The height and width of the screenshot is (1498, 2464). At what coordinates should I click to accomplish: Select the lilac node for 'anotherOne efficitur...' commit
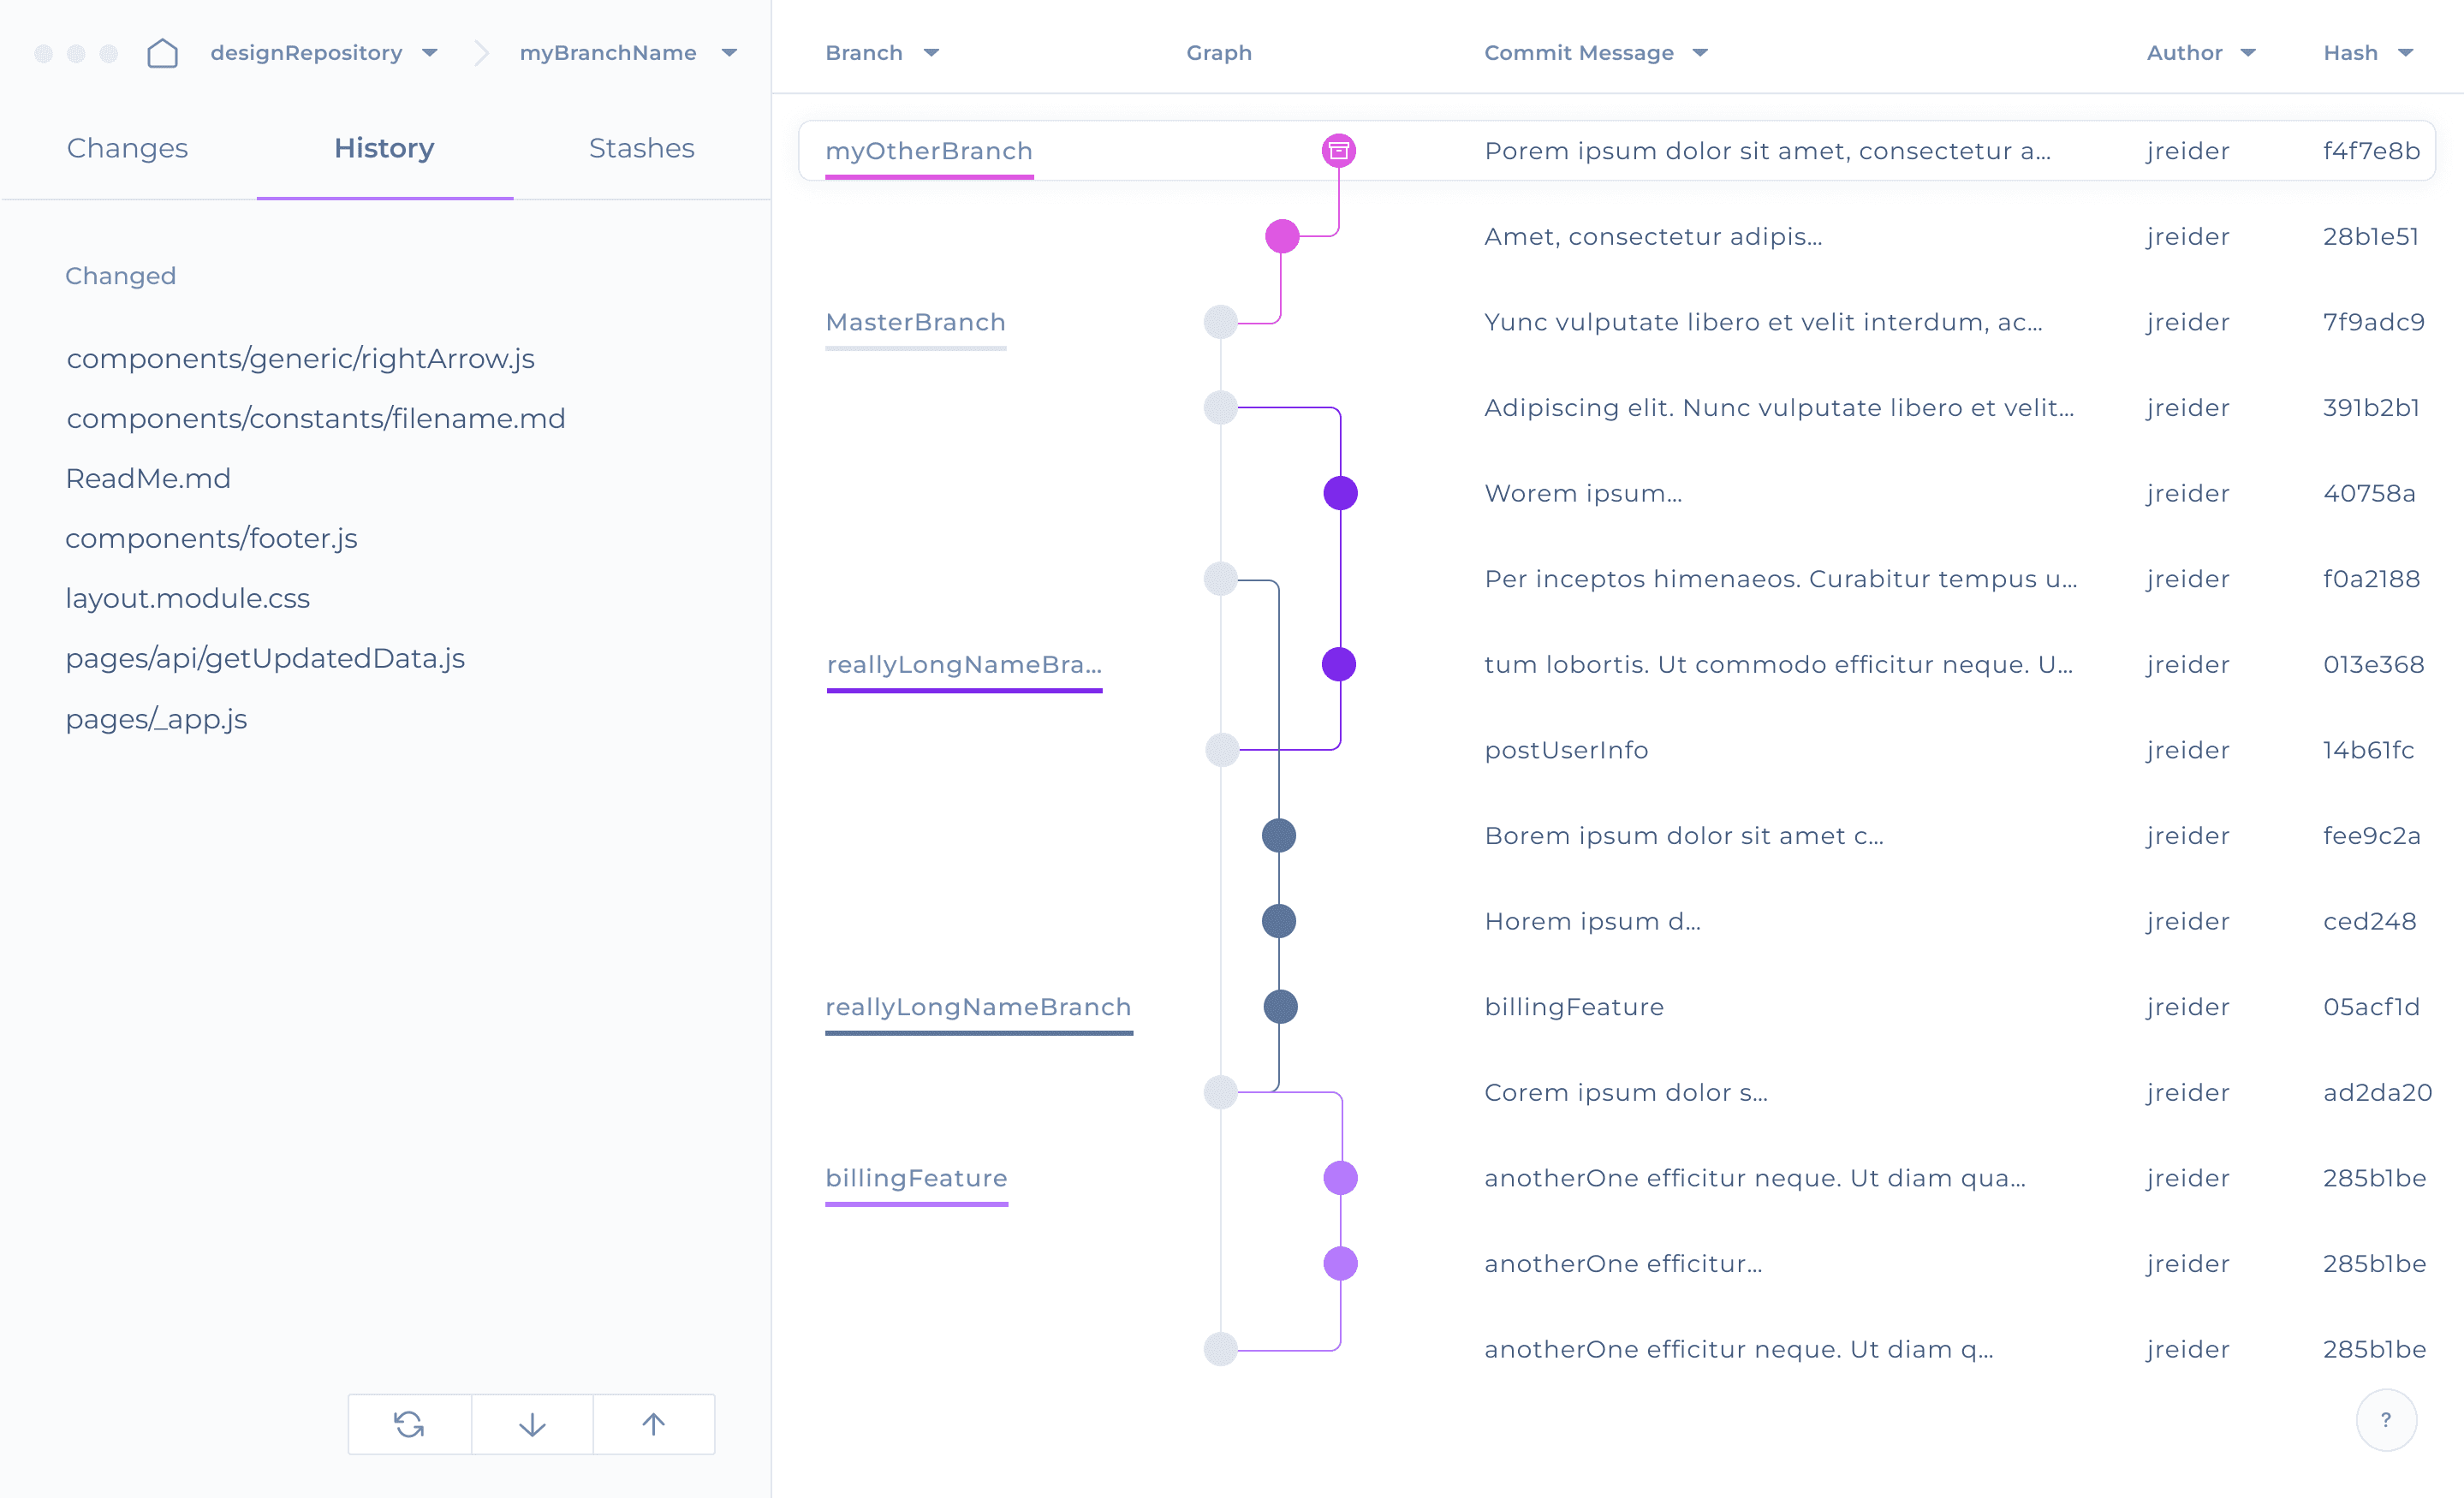point(1340,1263)
